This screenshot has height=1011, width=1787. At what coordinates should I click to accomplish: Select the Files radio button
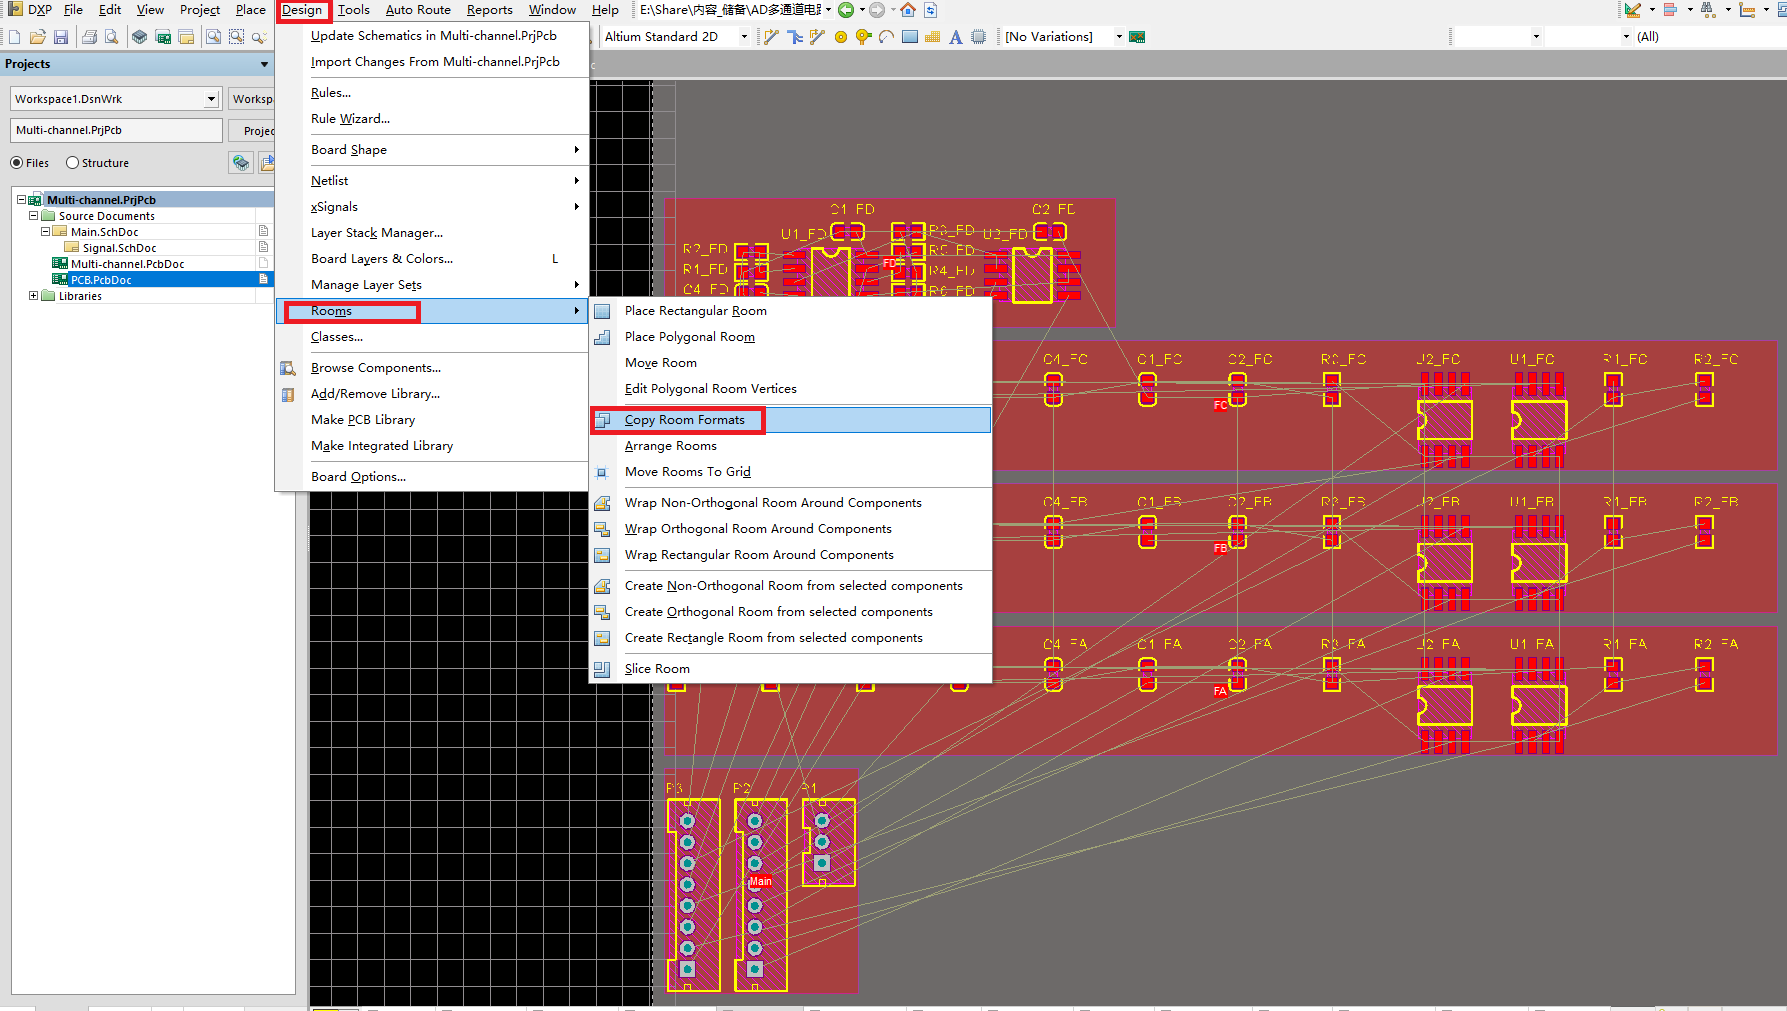pos(17,163)
